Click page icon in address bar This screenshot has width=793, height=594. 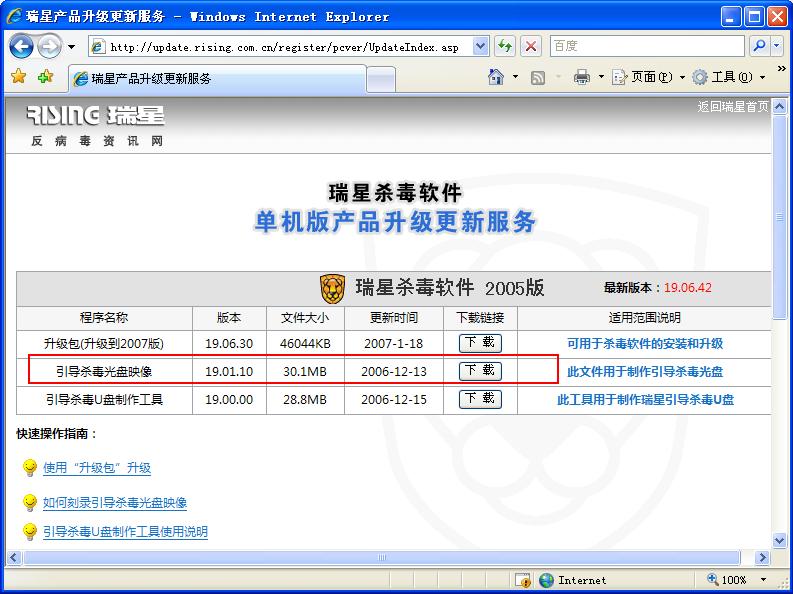point(98,47)
